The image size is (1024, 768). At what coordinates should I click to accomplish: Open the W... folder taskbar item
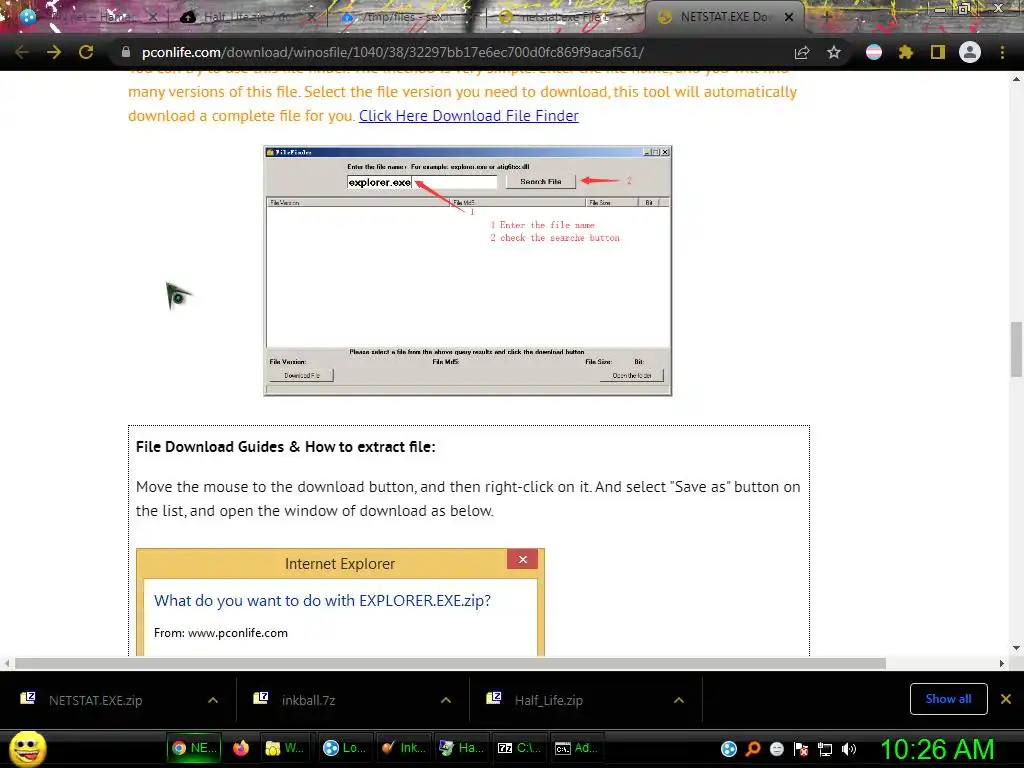pyautogui.click(x=284, y=748)
